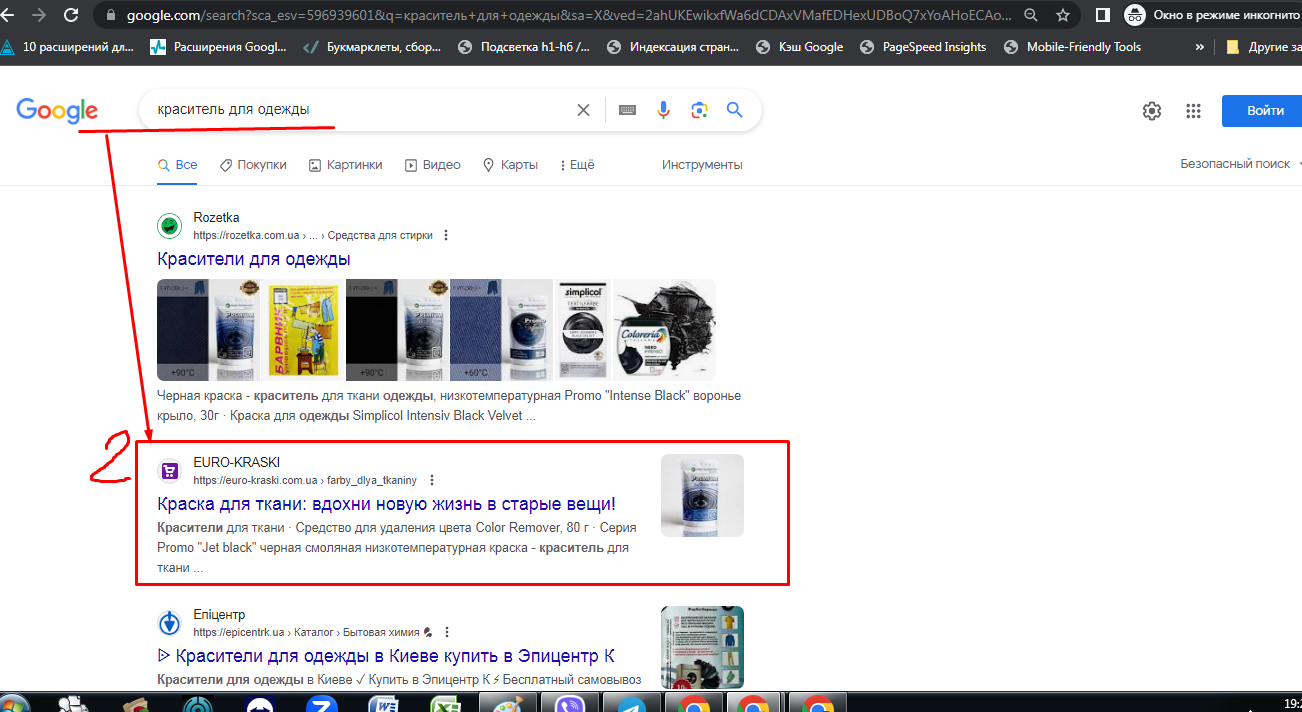The width and height of the screenshot is (1302, 712).
Task: Switch to the Видео tab
Action: (x=432, y=165)
